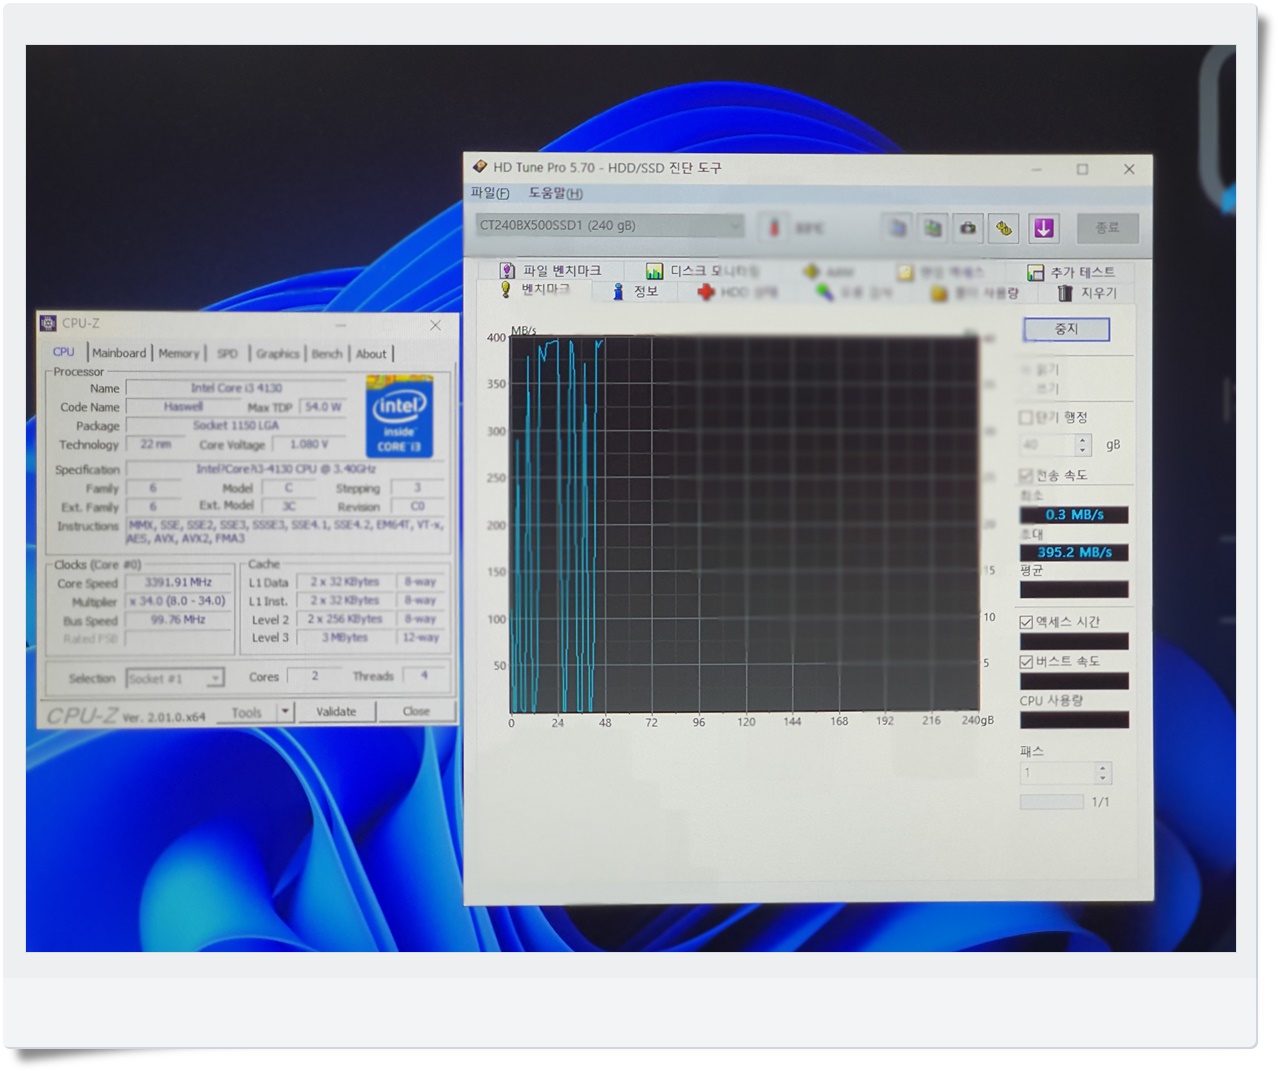This screenshot has height=1071, width=1280.
Task: Select the 벤치마크 (Benchmark) tab
Action: (535, 290)
